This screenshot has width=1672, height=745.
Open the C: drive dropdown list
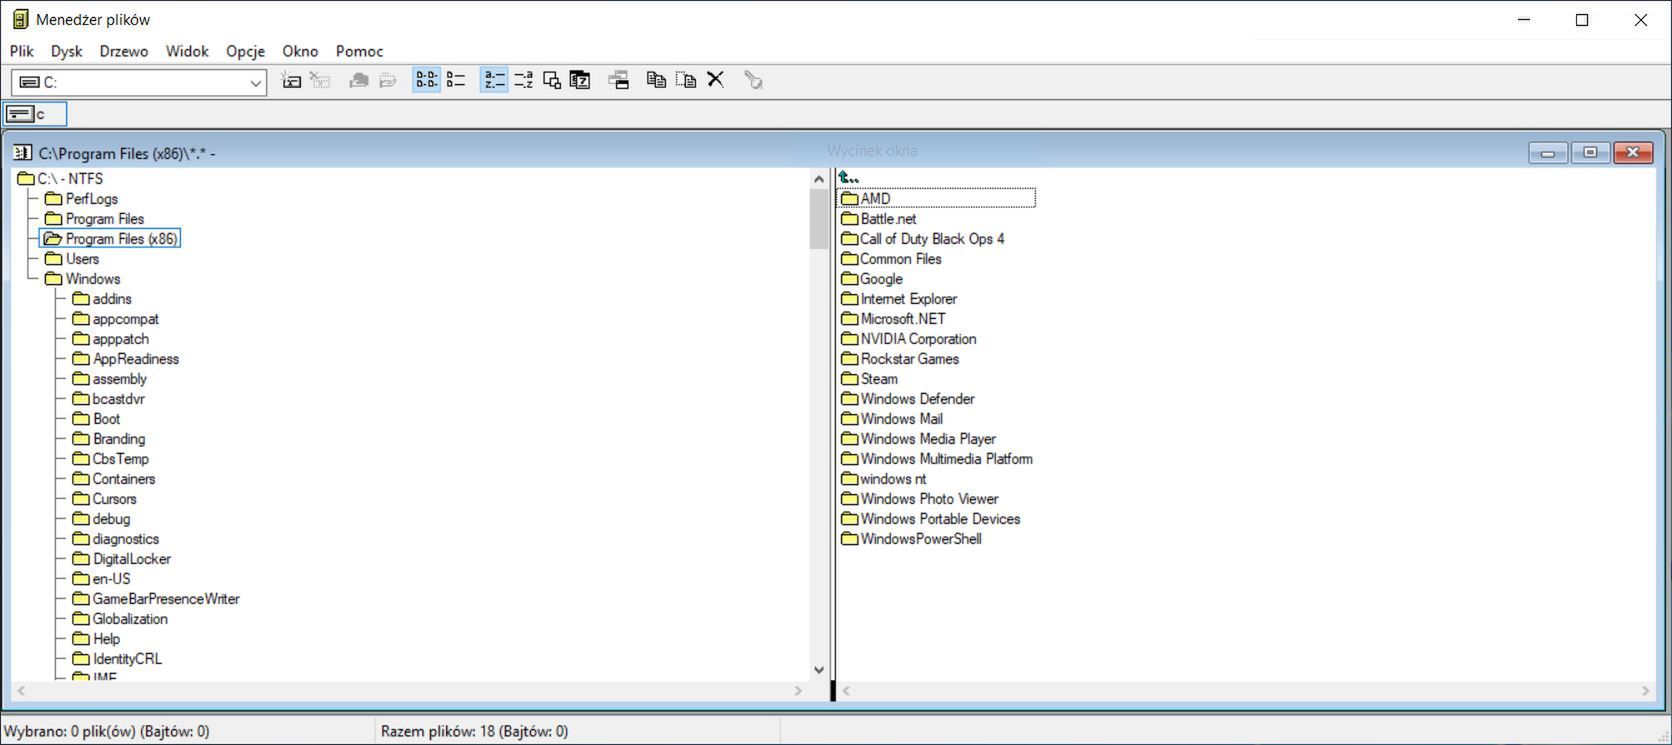coord(255,83)
